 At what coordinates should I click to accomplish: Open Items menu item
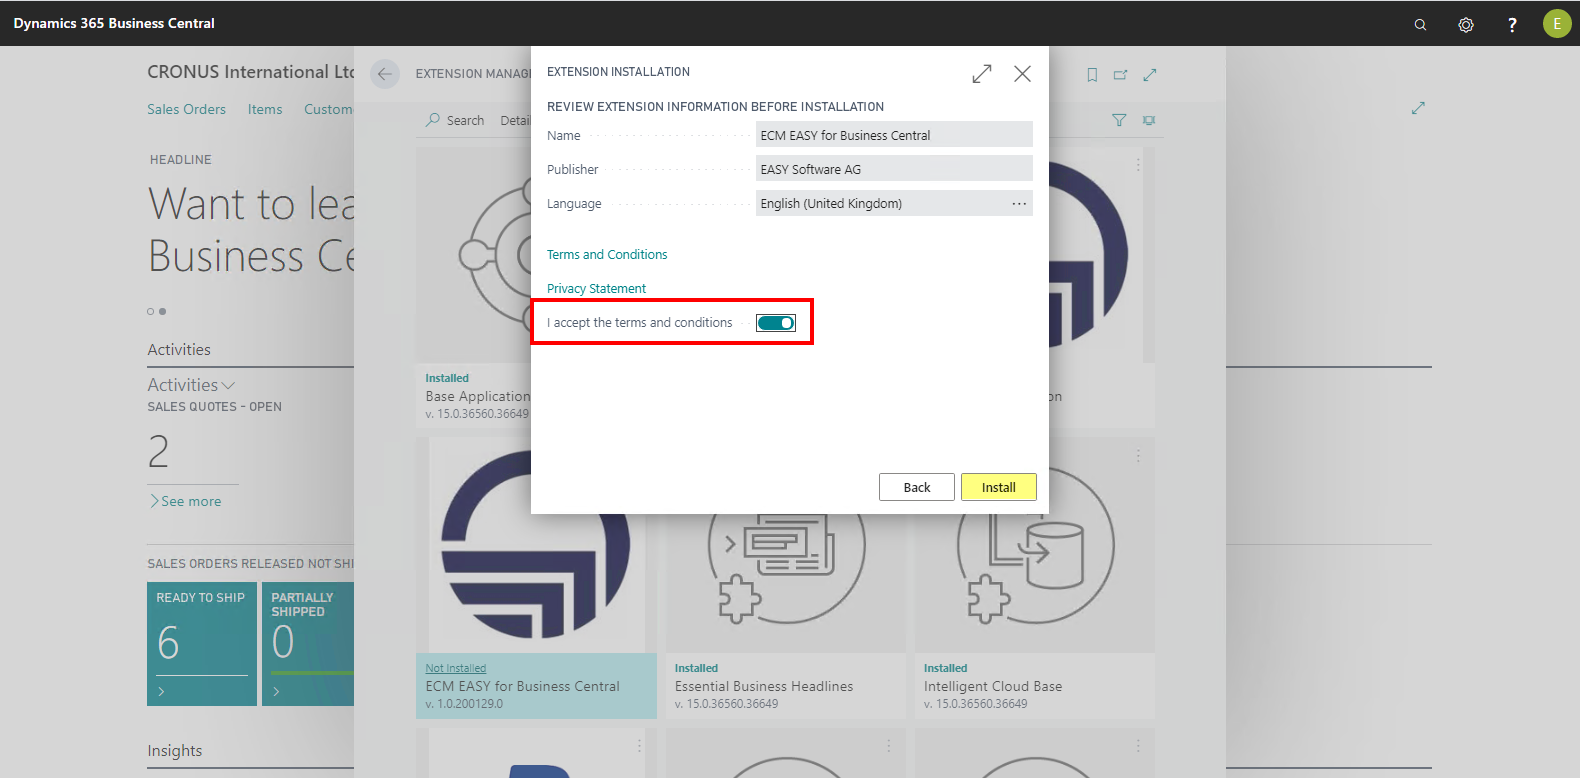[265, 109]
